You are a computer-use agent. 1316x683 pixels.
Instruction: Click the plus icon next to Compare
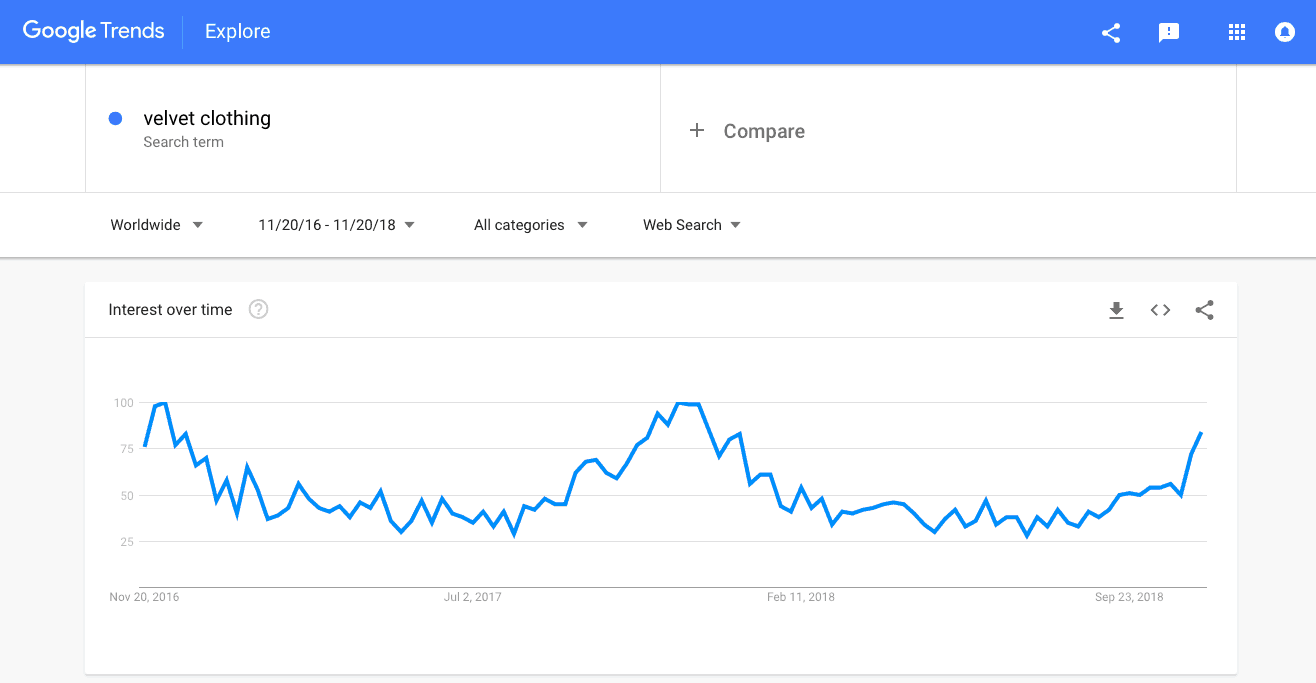697,131
